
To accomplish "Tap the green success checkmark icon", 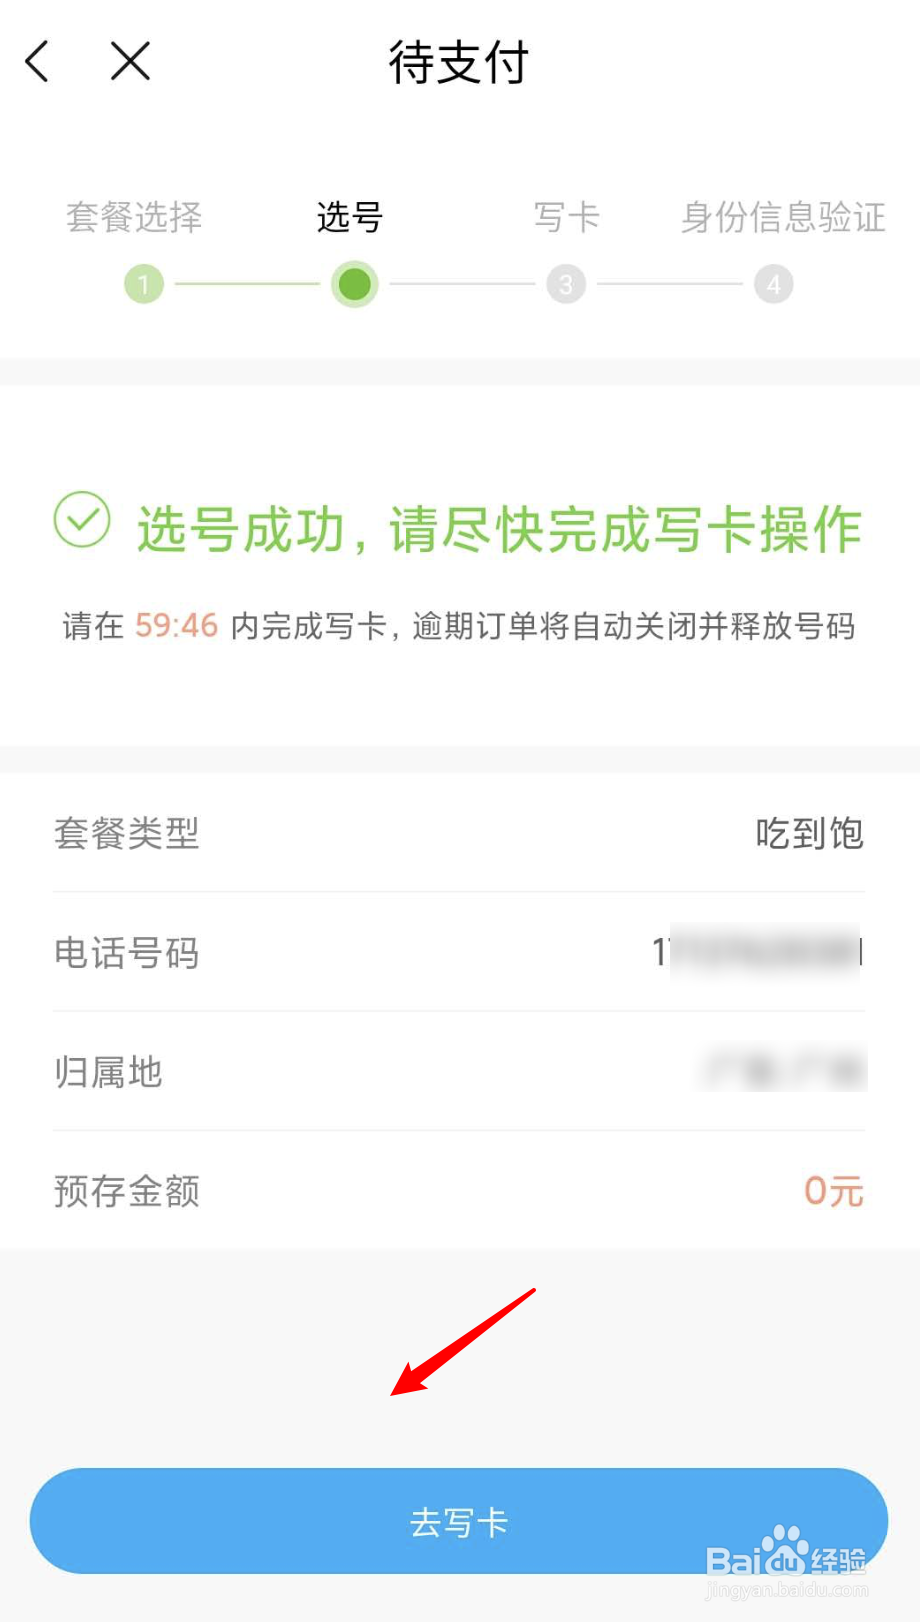I will tap(82, 520).
